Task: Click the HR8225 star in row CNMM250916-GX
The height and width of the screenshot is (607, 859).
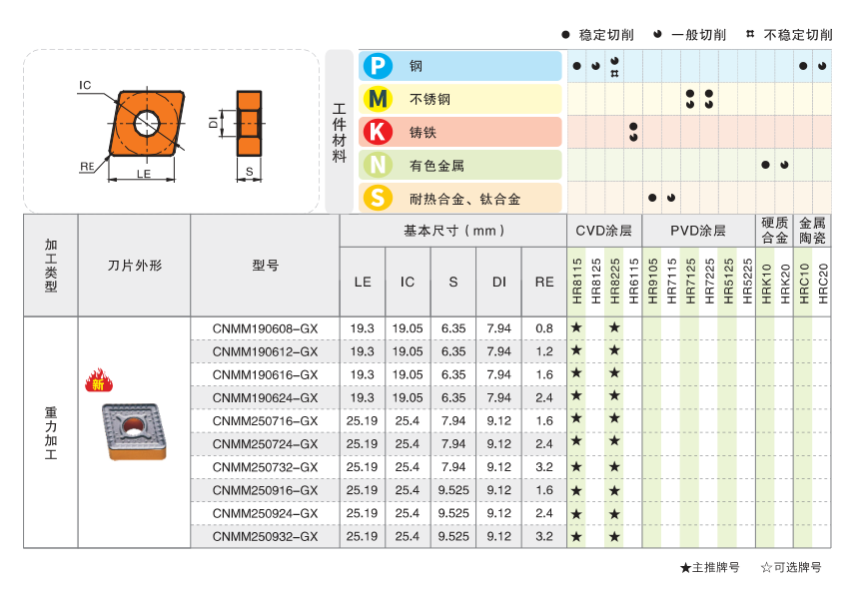Action: coord(615,491)
